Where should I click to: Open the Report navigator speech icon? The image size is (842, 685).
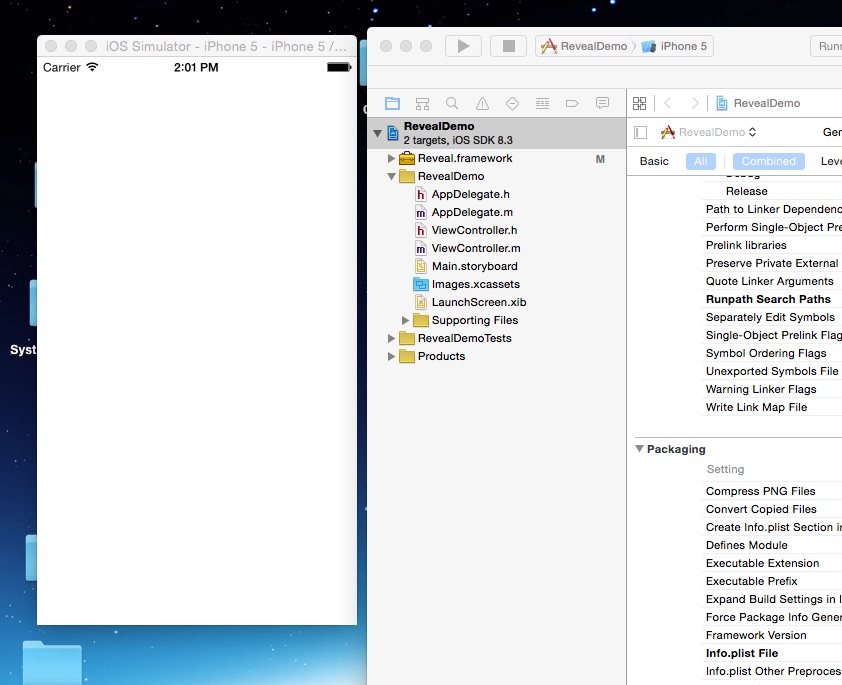pos(603,103)
